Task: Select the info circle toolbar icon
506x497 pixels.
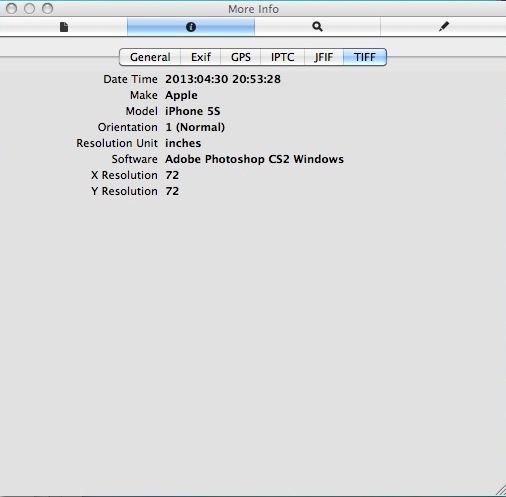Action: tap(191, 27)
